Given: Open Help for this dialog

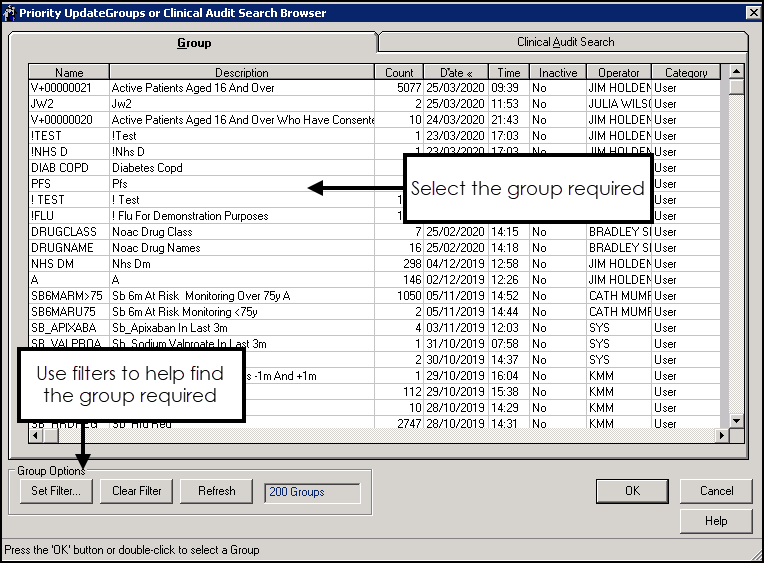Looking at the screenshot, I should click(x=716, y=521).
